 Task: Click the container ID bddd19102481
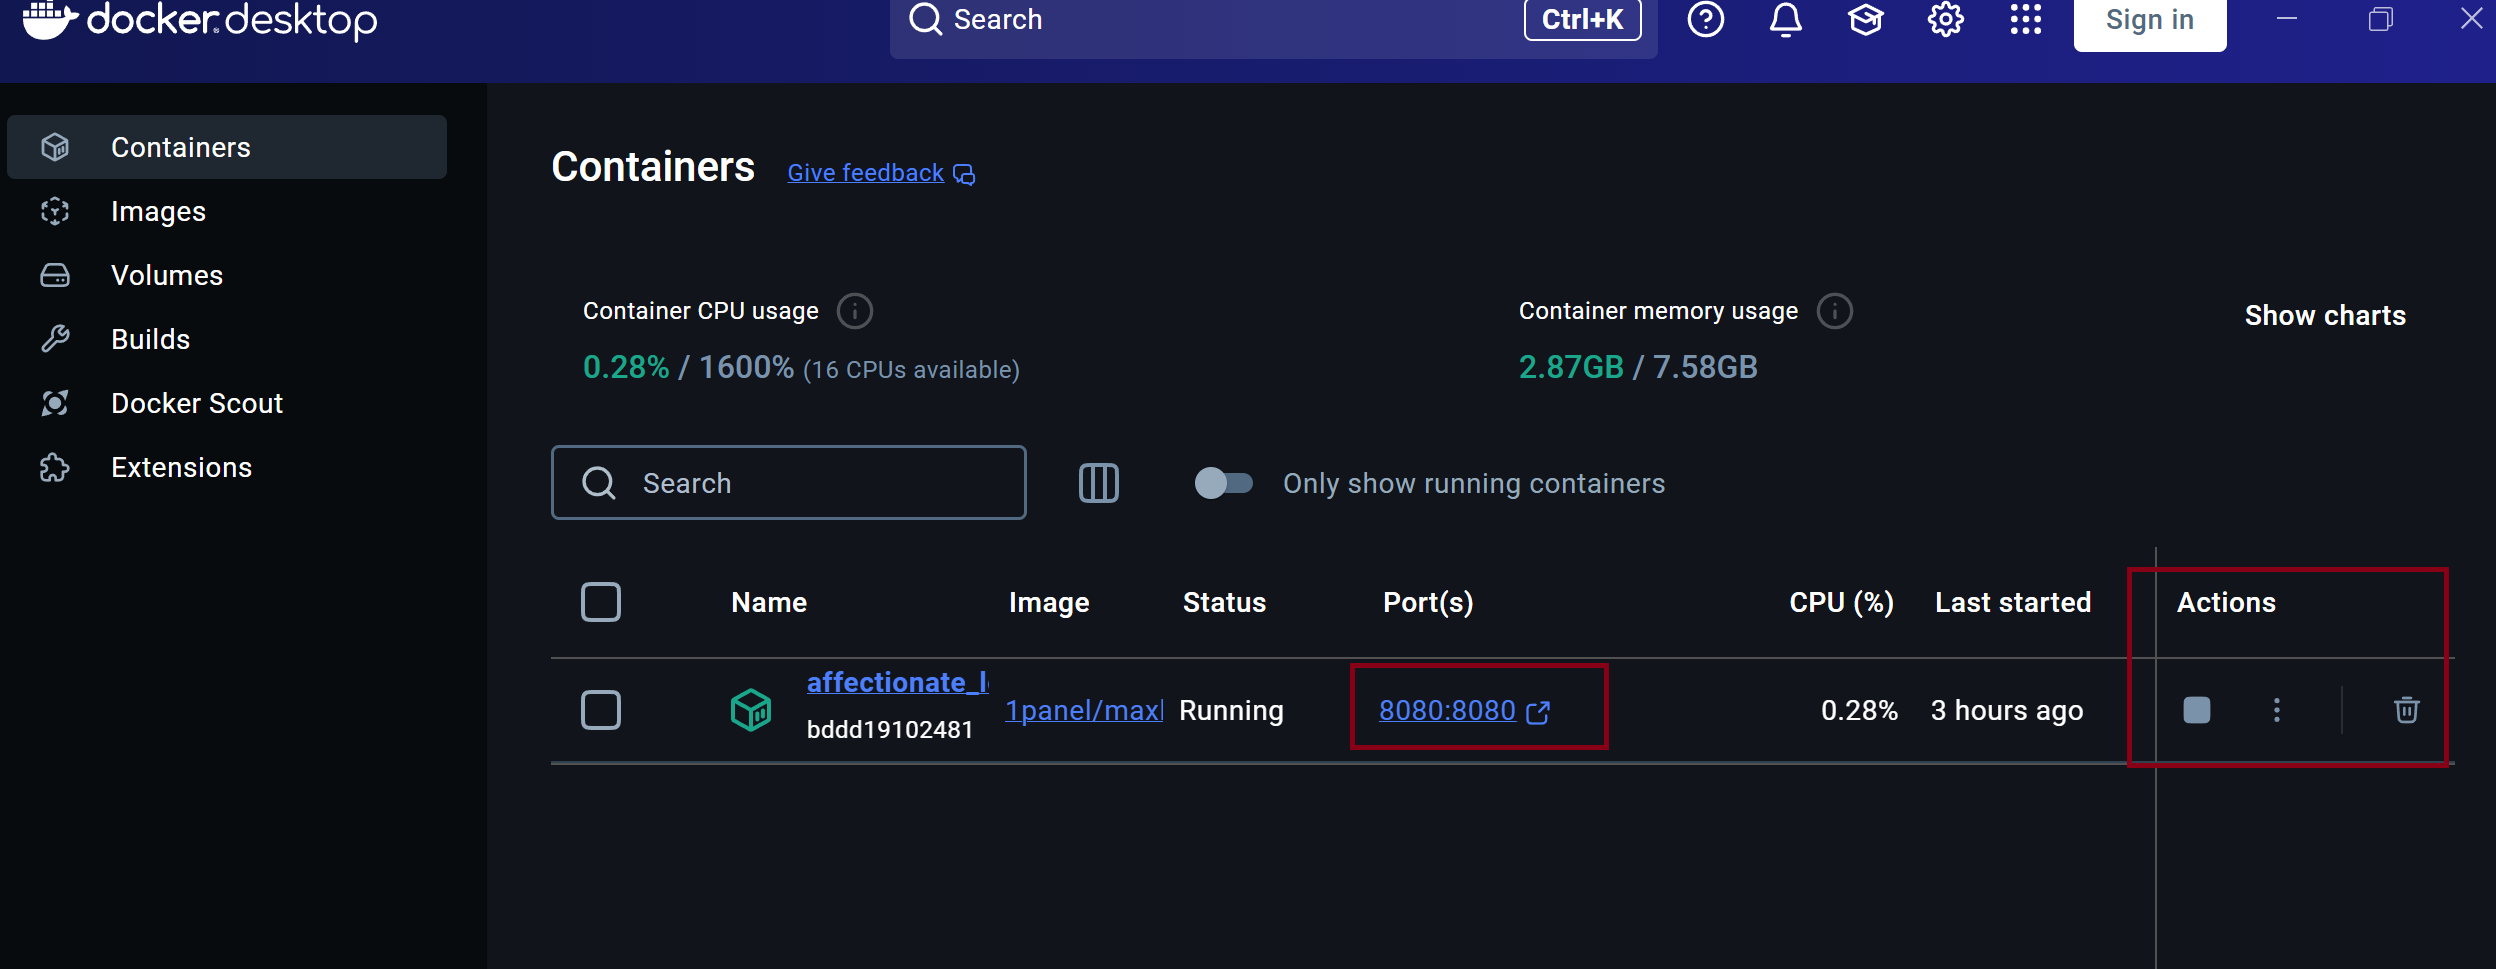point(890,730)
